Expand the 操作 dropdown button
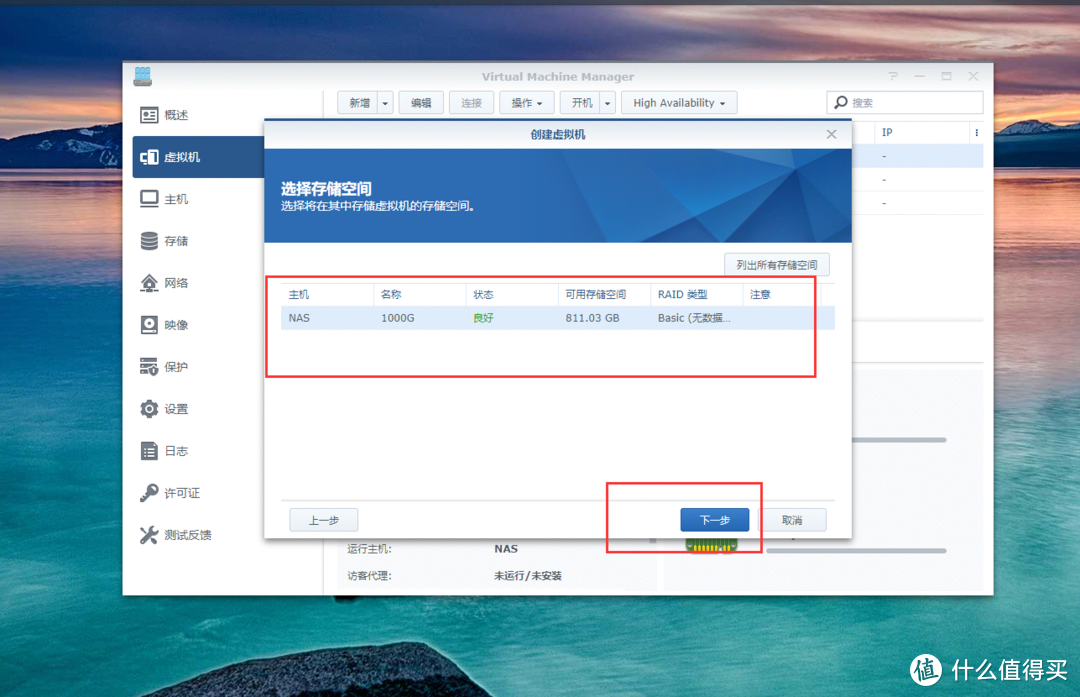 click(x=526, y=103)
